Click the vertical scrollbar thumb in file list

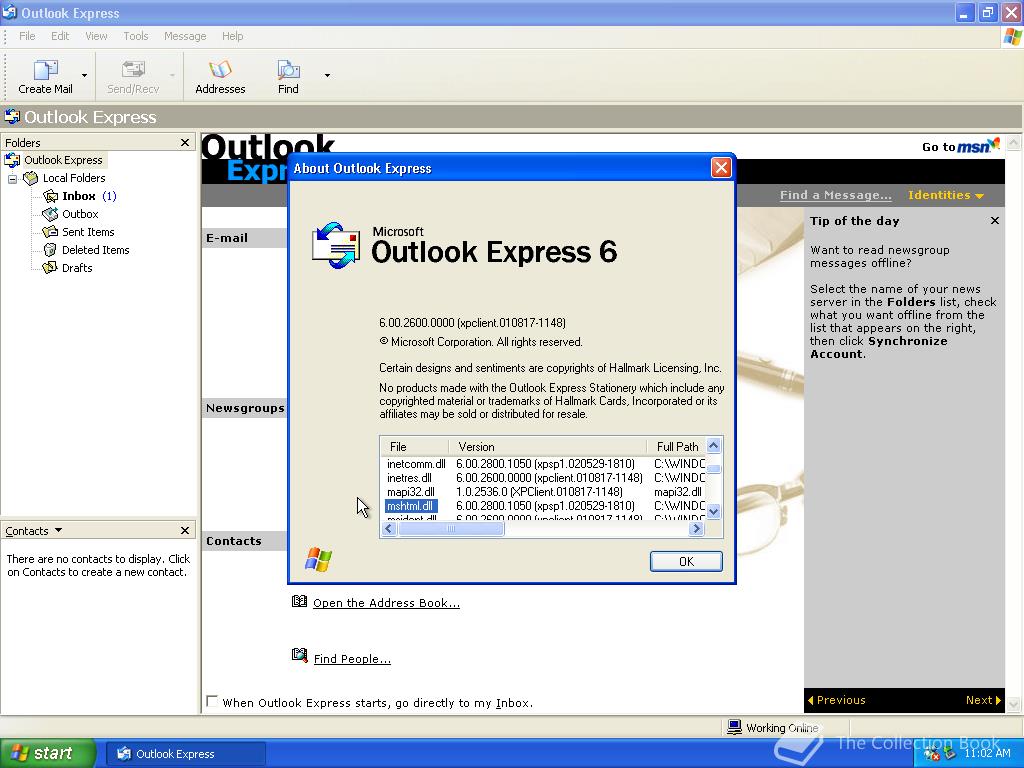point(714,469)
